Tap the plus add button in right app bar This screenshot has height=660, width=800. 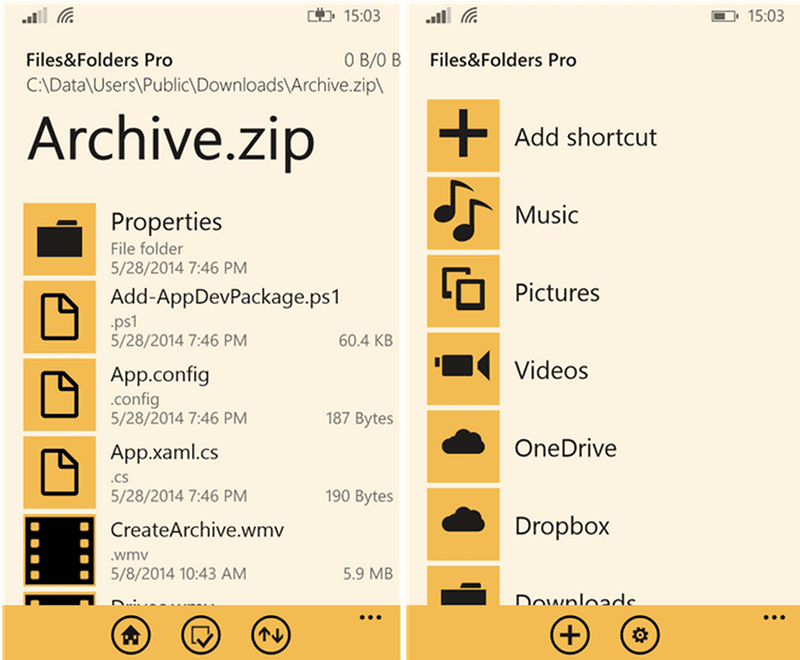click(570, 635)
